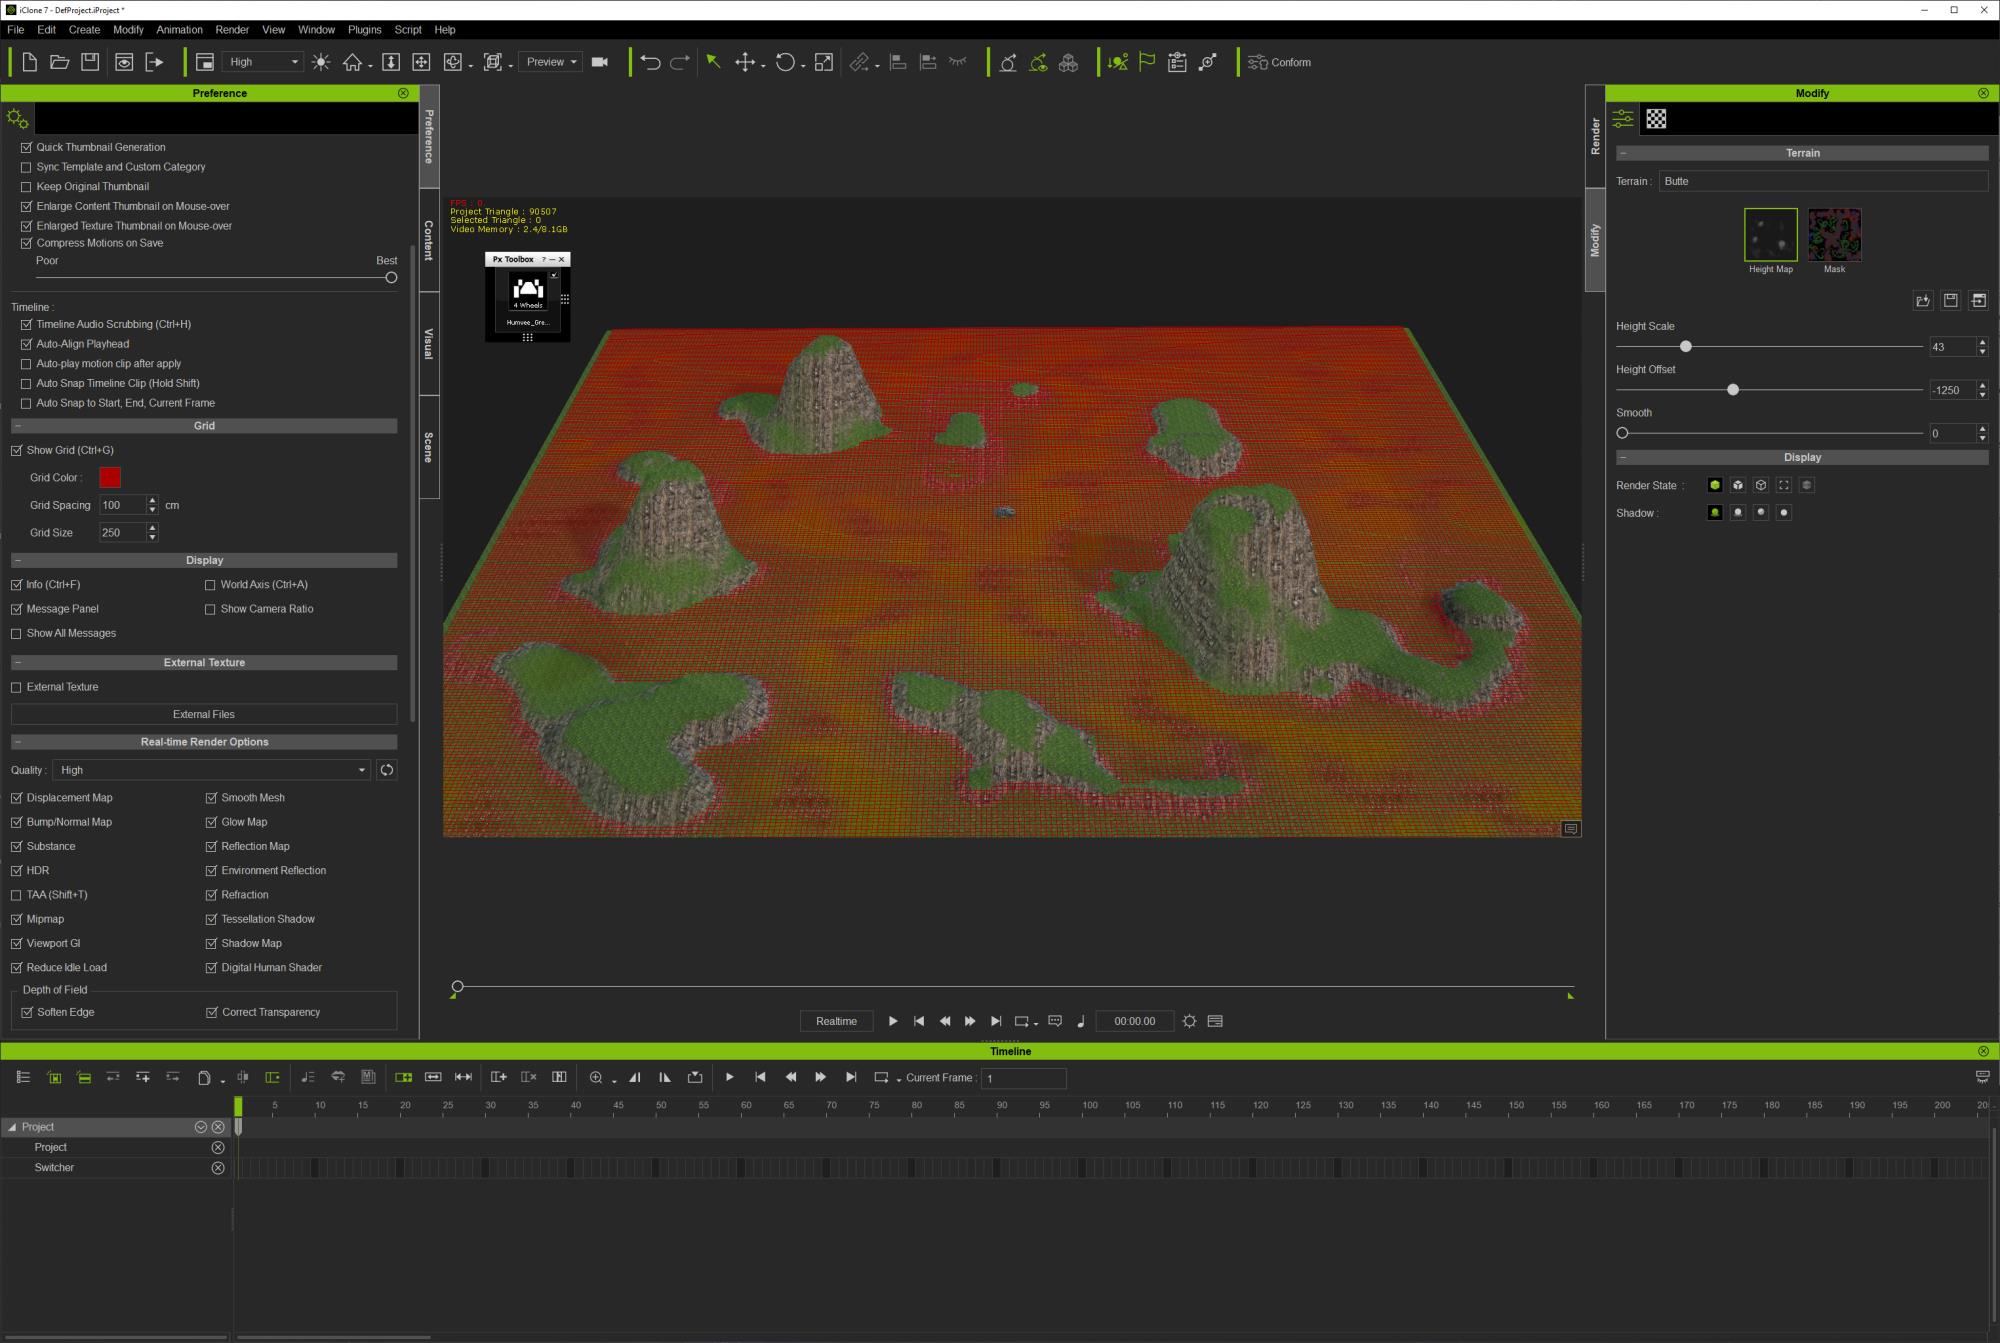
Task: Switch to the Scene side tab
Action: coord(429,447)
